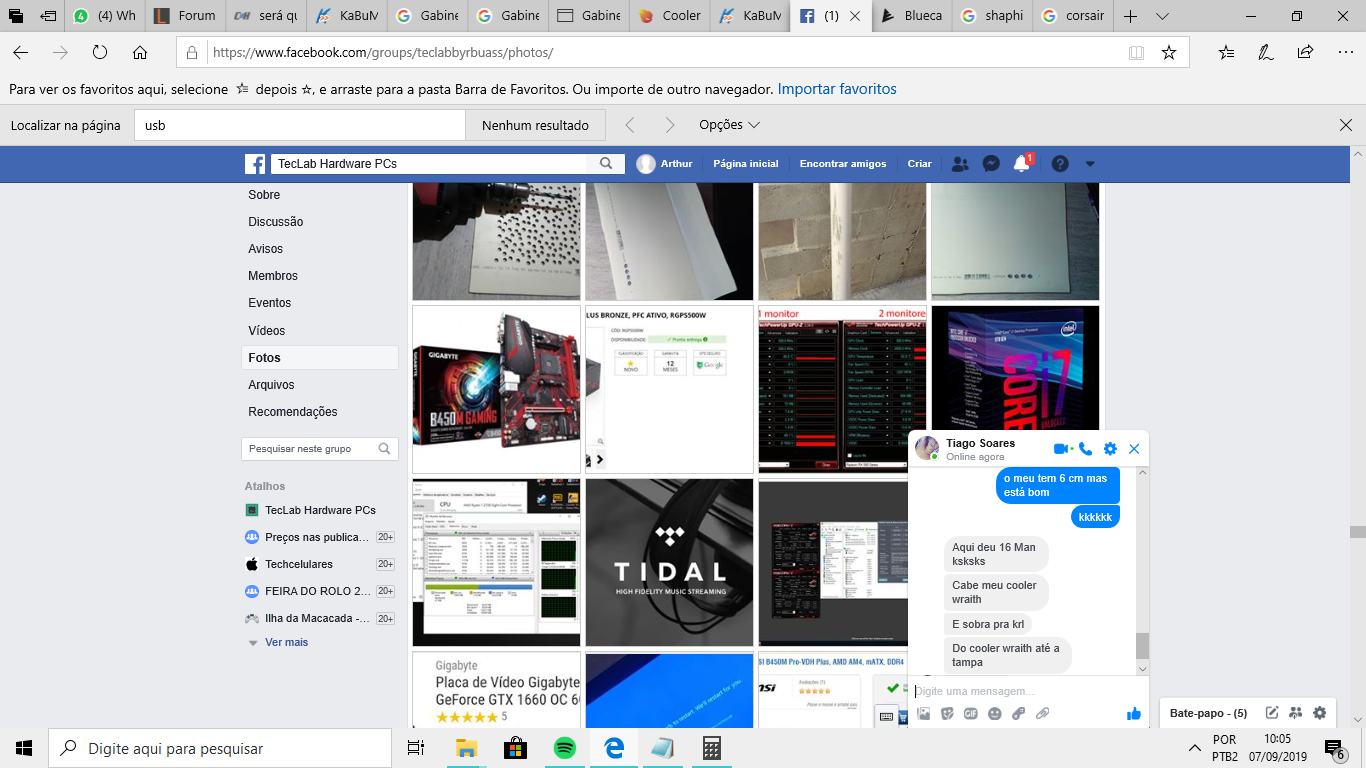This screenshot has height=768, width=1366.
Task: Open the Membros section of the group
Action: click(x=273, y=276)
